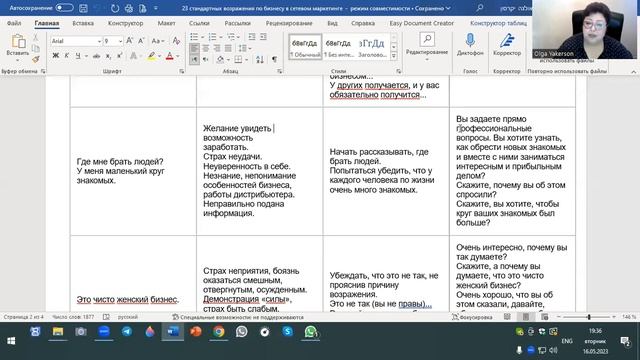Expand the Styles gallery more arrow

point(394,57)
